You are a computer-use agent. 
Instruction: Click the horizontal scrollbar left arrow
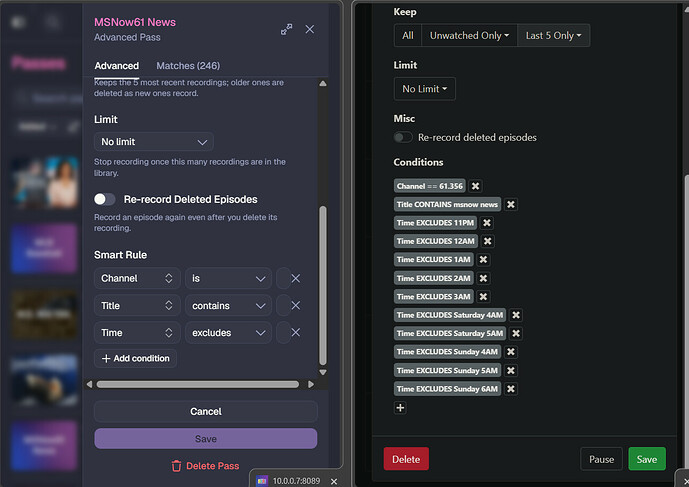click(90, 384)
